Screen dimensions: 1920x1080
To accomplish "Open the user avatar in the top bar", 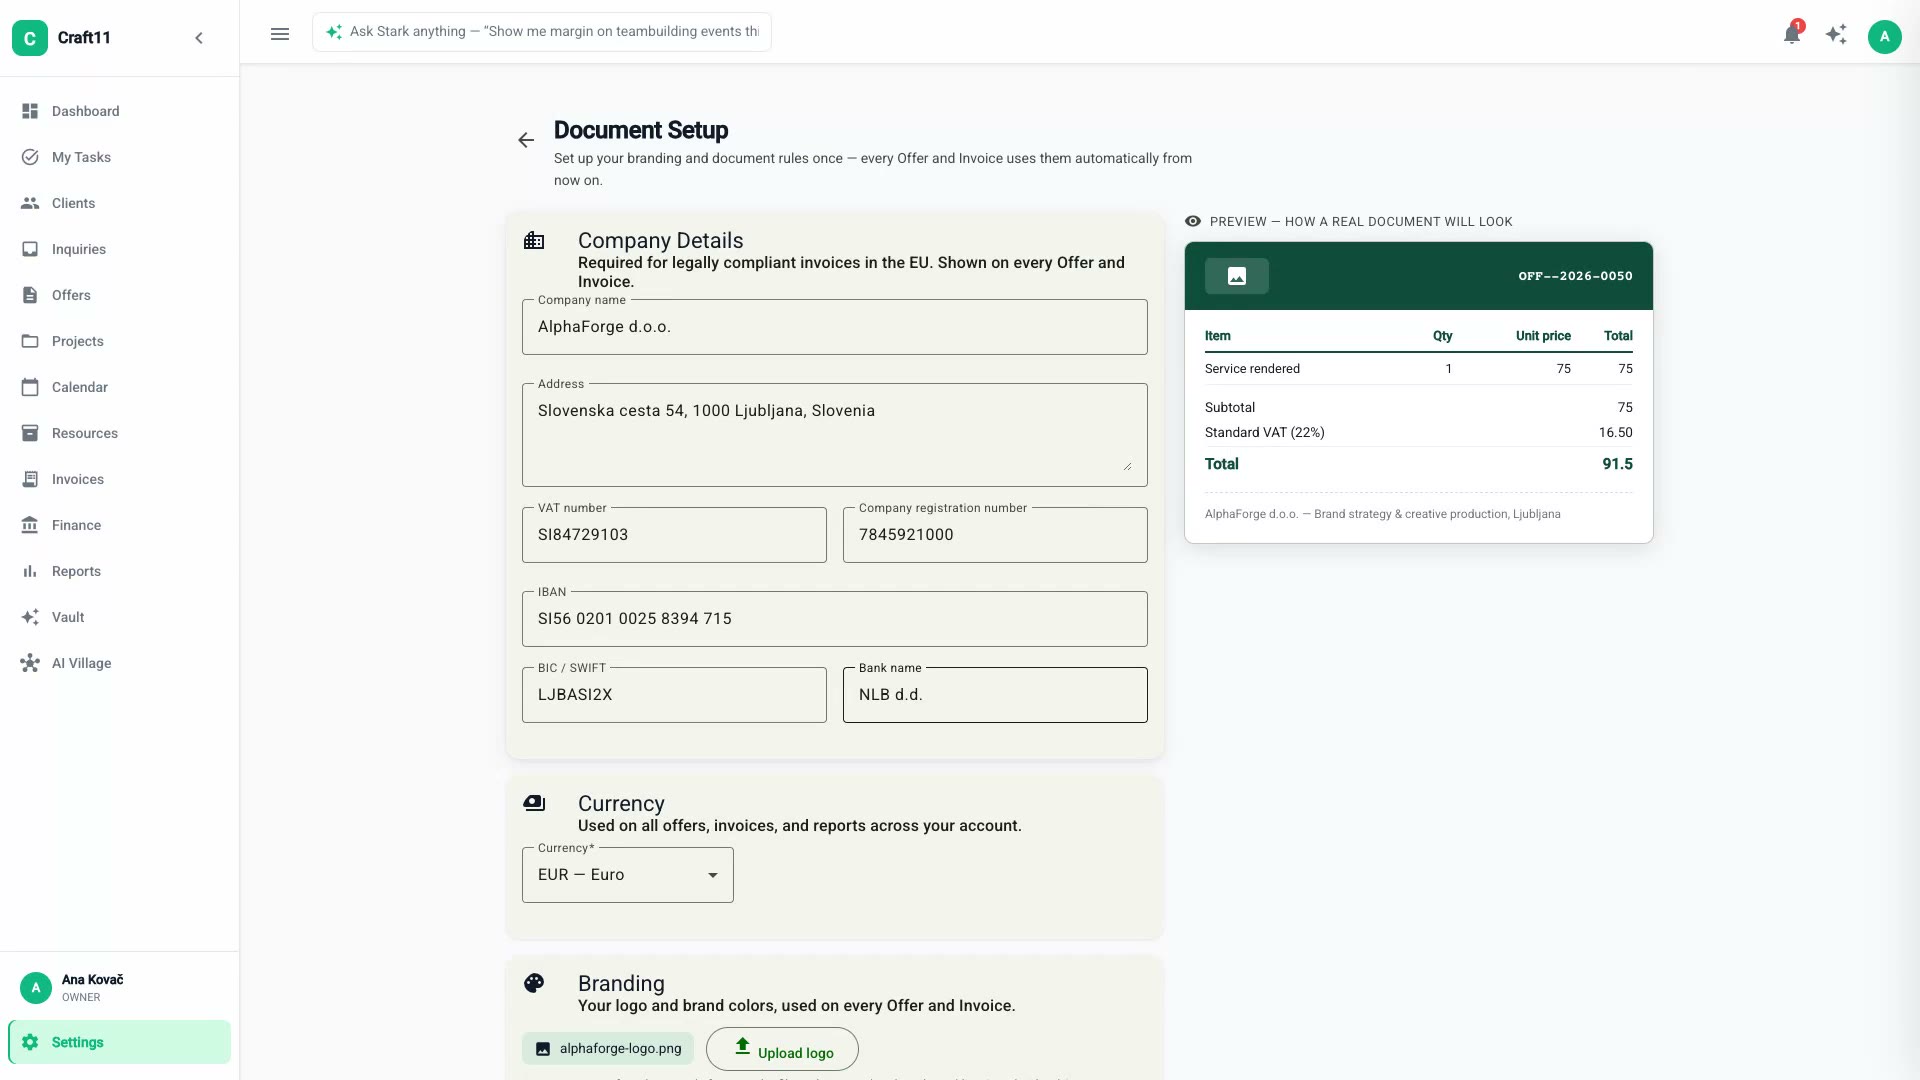I will pyautogui.click(x=1884, y=37).
